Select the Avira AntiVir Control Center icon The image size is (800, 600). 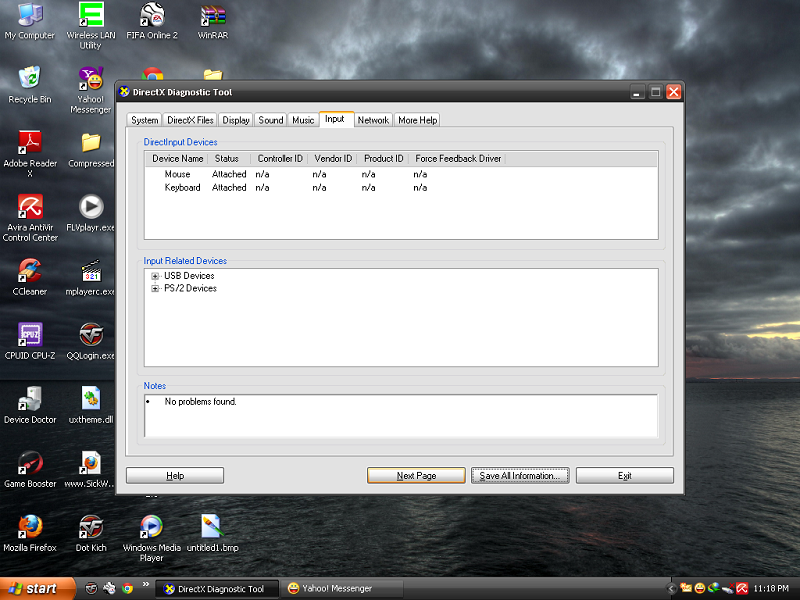click(x=30, y=208)
